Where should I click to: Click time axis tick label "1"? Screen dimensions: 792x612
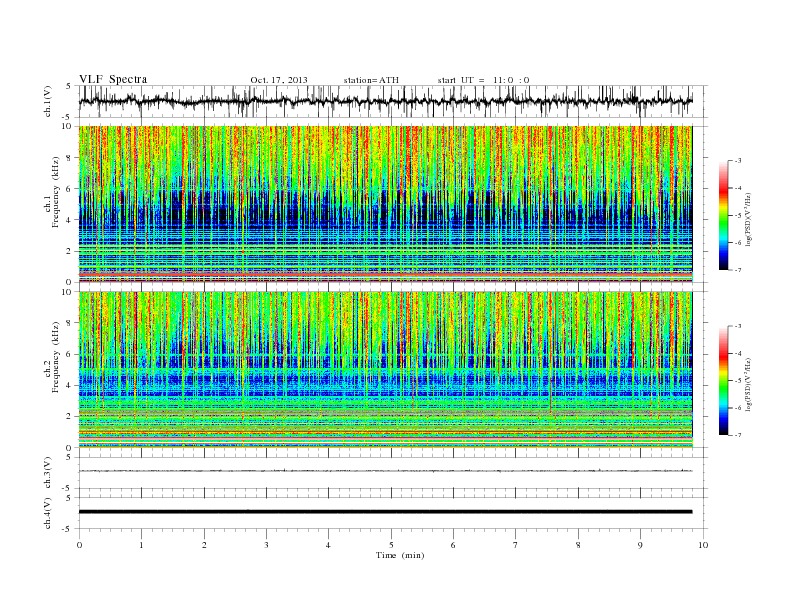(142, 545)
